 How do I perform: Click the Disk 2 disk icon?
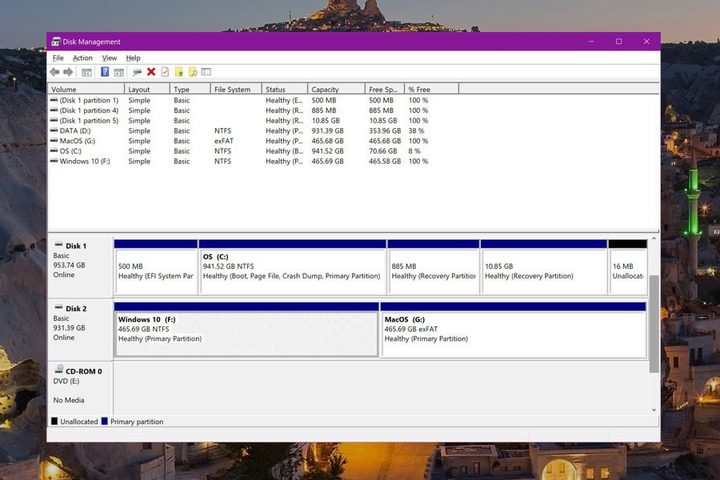tap(58, 307)
